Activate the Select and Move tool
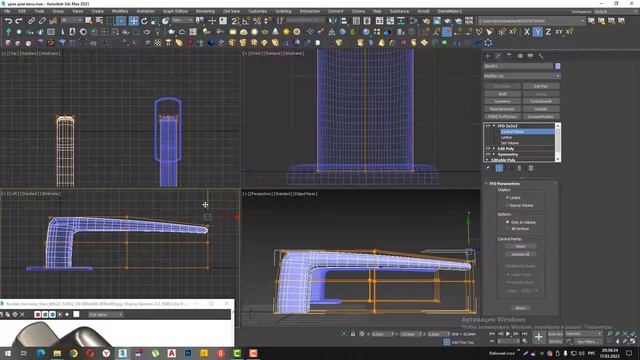This screenshot has width=640, height=360. coord(133,20)
